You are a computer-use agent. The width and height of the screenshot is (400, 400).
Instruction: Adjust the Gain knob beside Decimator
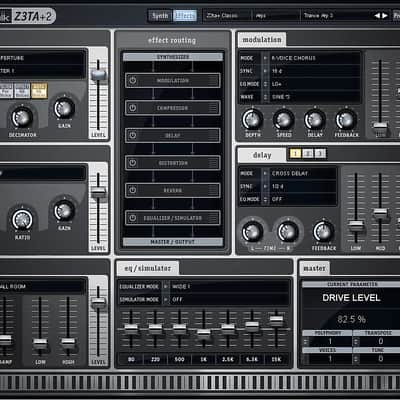tap(64, 108)
